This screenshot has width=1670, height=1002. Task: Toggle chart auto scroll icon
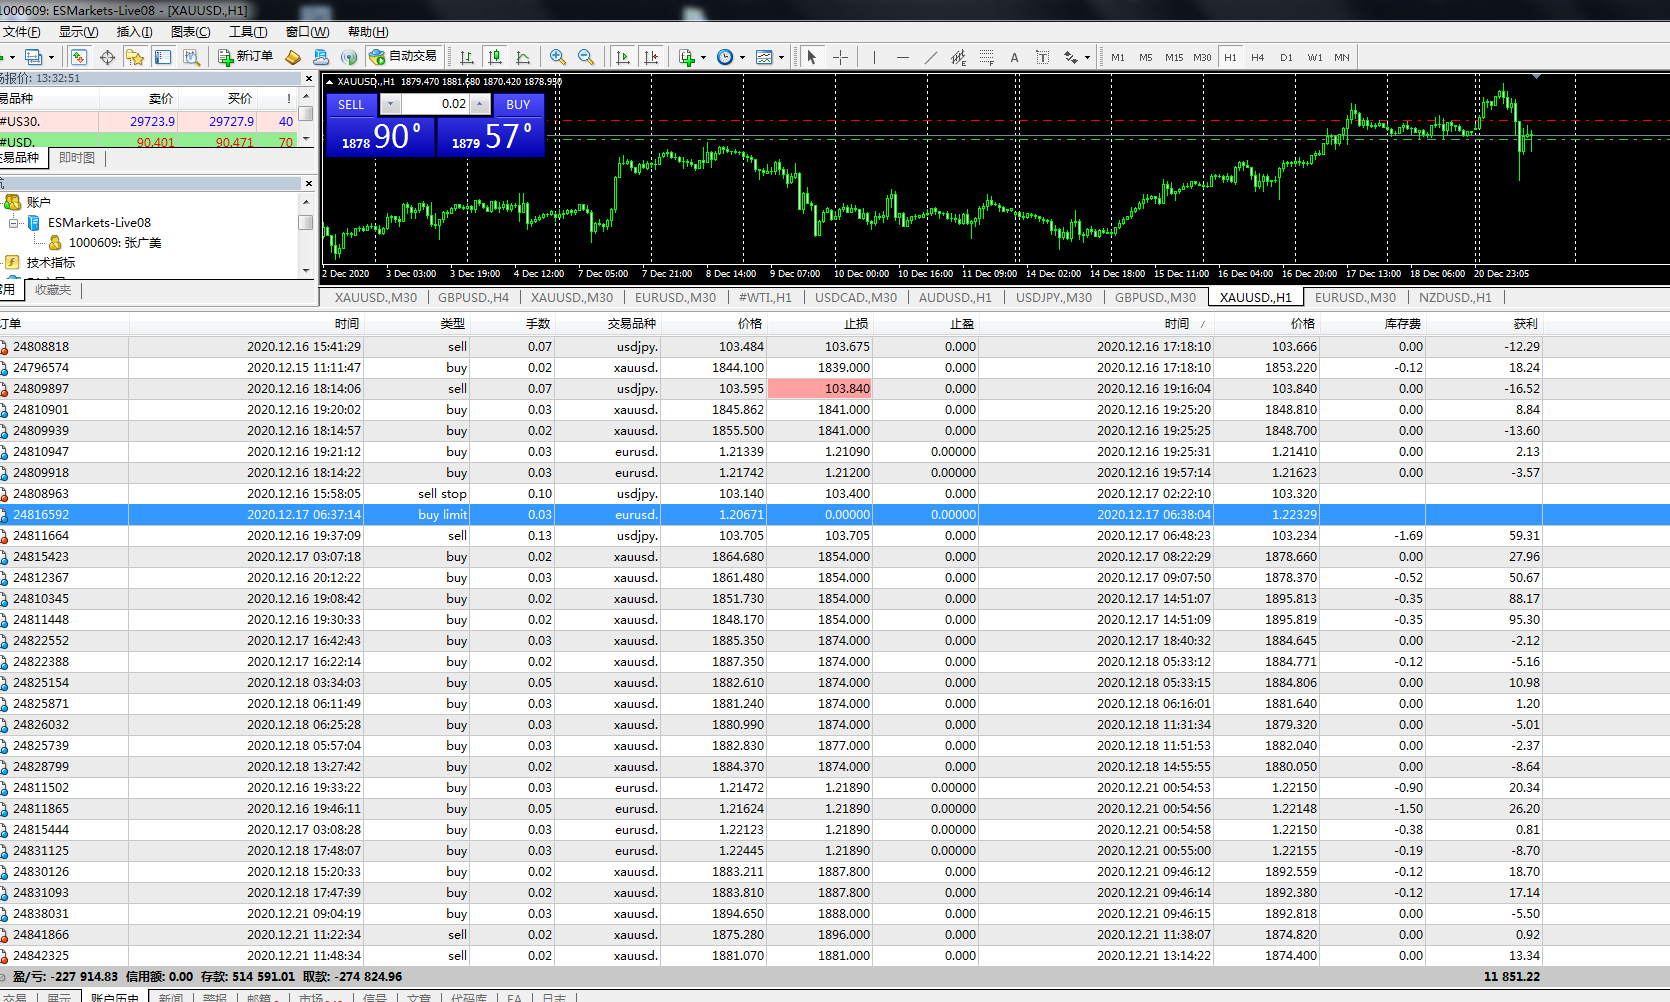coord(623,57)
